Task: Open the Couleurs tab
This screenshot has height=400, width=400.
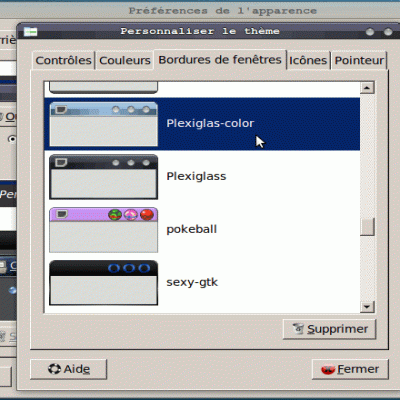Action: coord(125,60)
